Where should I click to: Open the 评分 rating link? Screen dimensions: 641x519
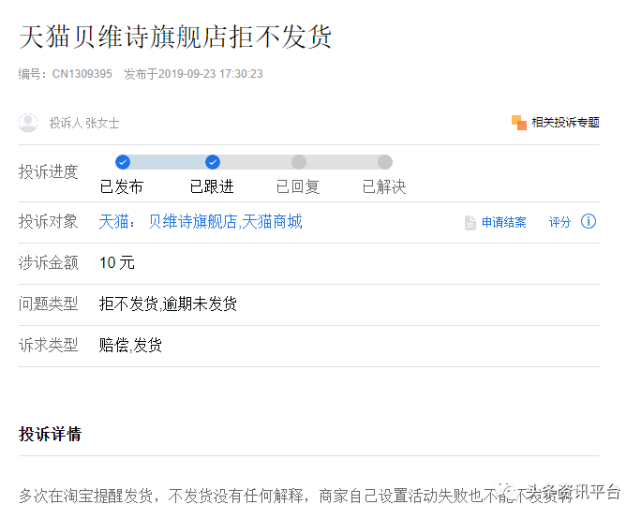(559, 222)
